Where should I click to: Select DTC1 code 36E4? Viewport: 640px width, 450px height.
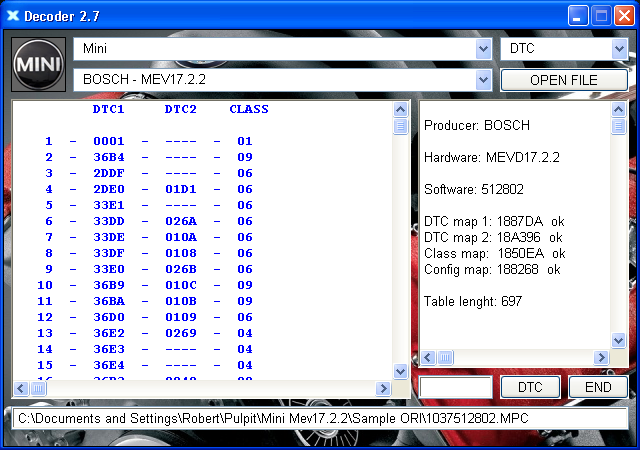point(109,365)
